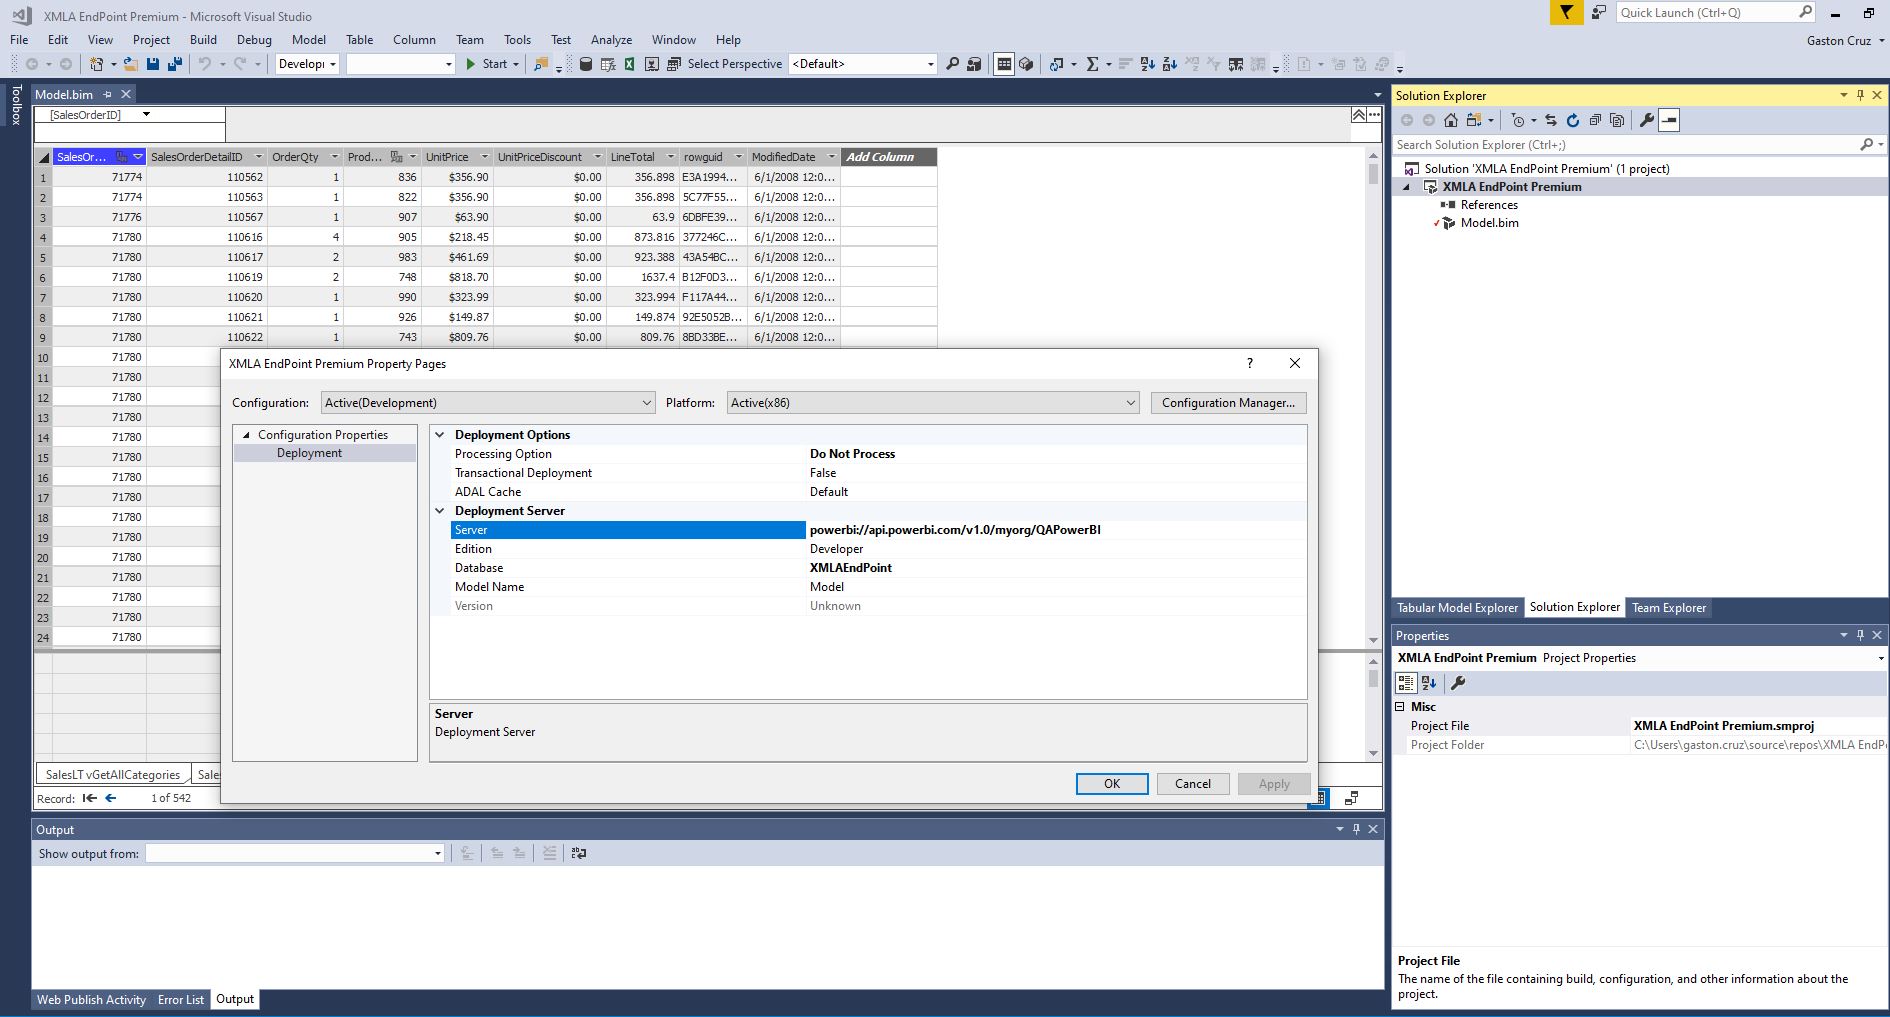The width and height of the screenshot is (1890, 1017).
Task: Click OK in the Property Pages dialog
Action: pyautogui.click(x=1112, y=784)
